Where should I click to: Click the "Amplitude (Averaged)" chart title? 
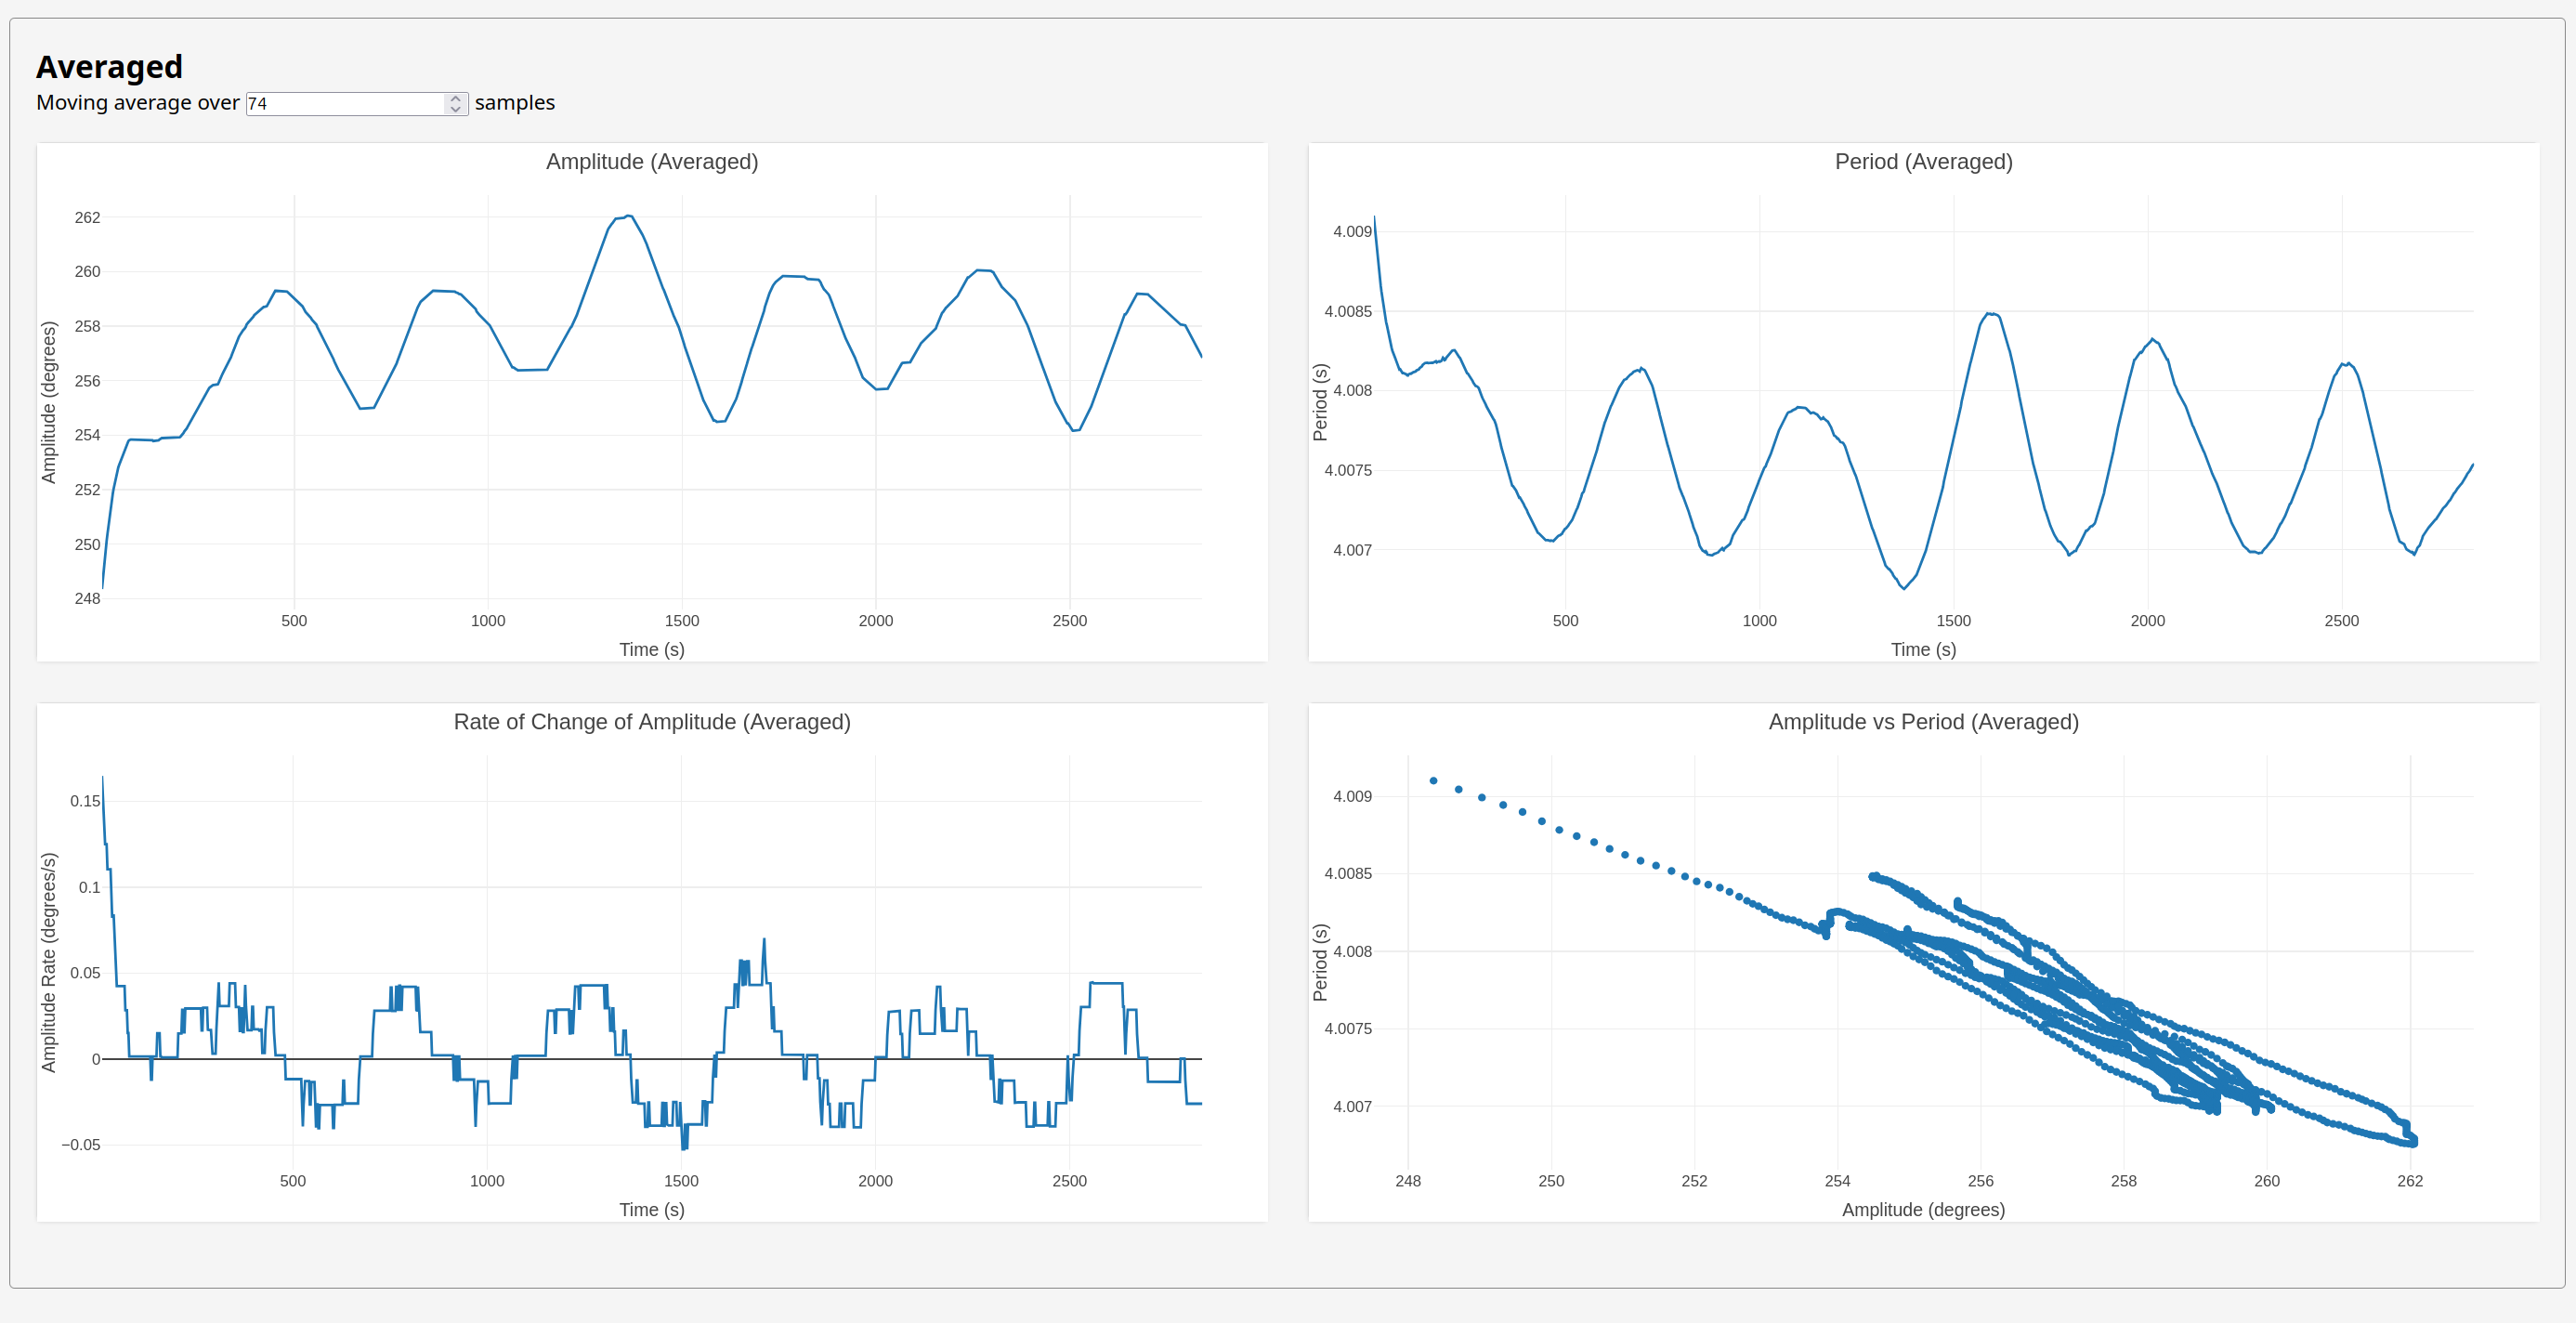tap(652, 162)
